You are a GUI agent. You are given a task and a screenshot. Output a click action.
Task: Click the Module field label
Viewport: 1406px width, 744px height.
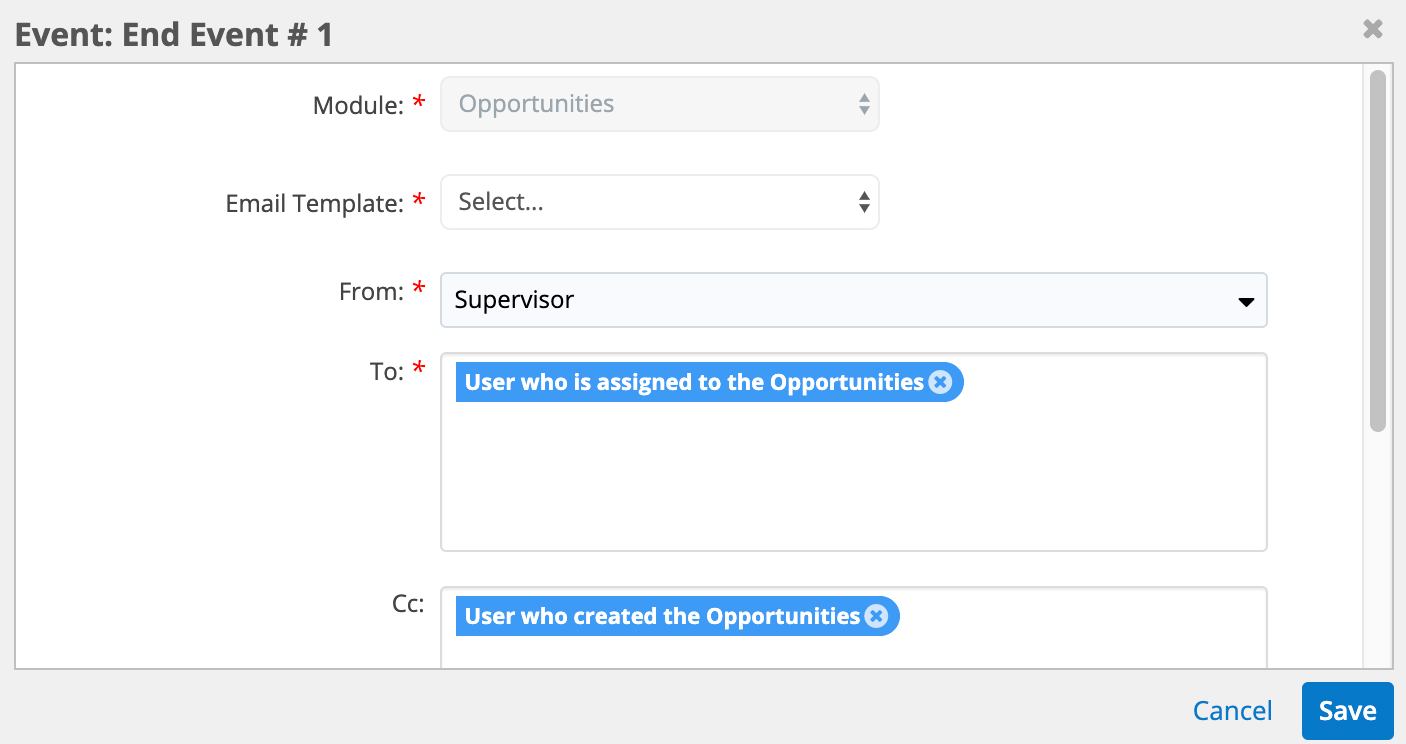coord(357,105)
